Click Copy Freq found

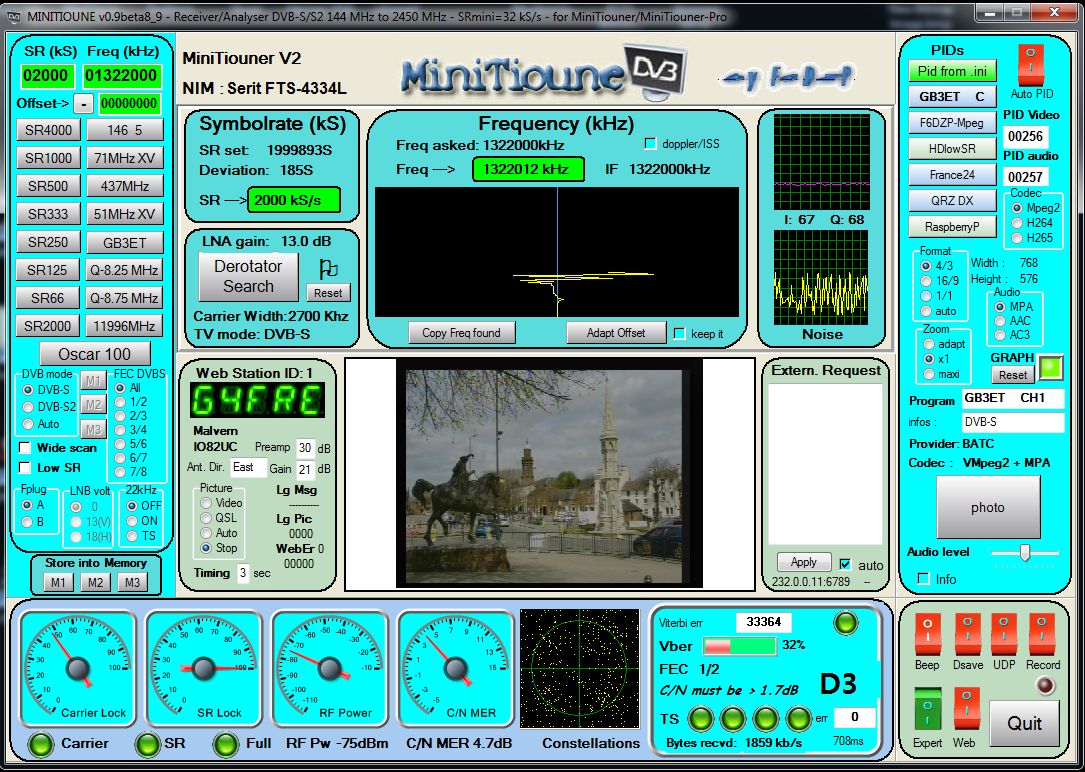click(x=462, y=333)
